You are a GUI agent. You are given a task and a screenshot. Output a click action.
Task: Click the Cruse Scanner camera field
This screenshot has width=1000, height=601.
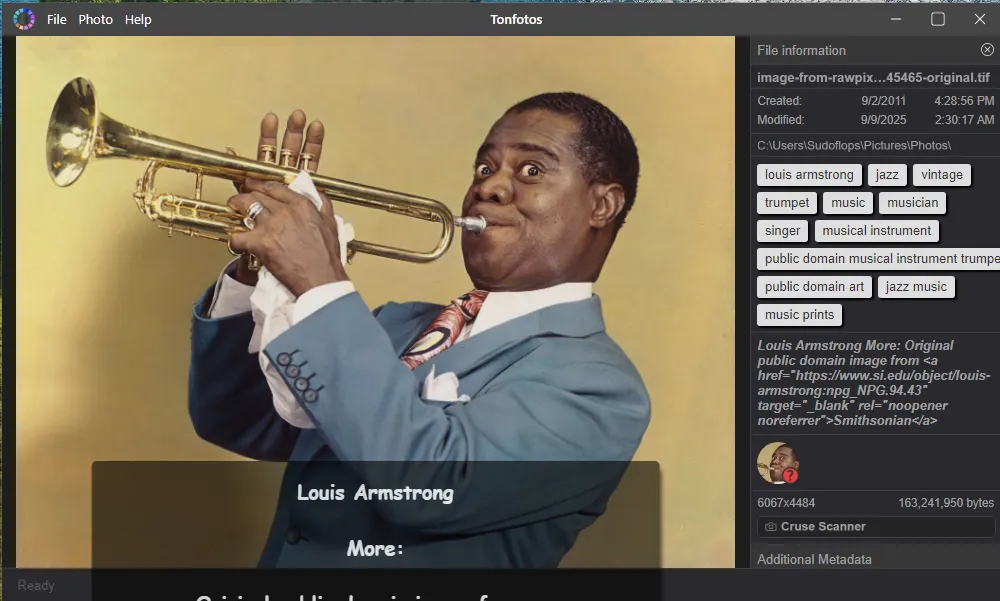tap(875, 527)
